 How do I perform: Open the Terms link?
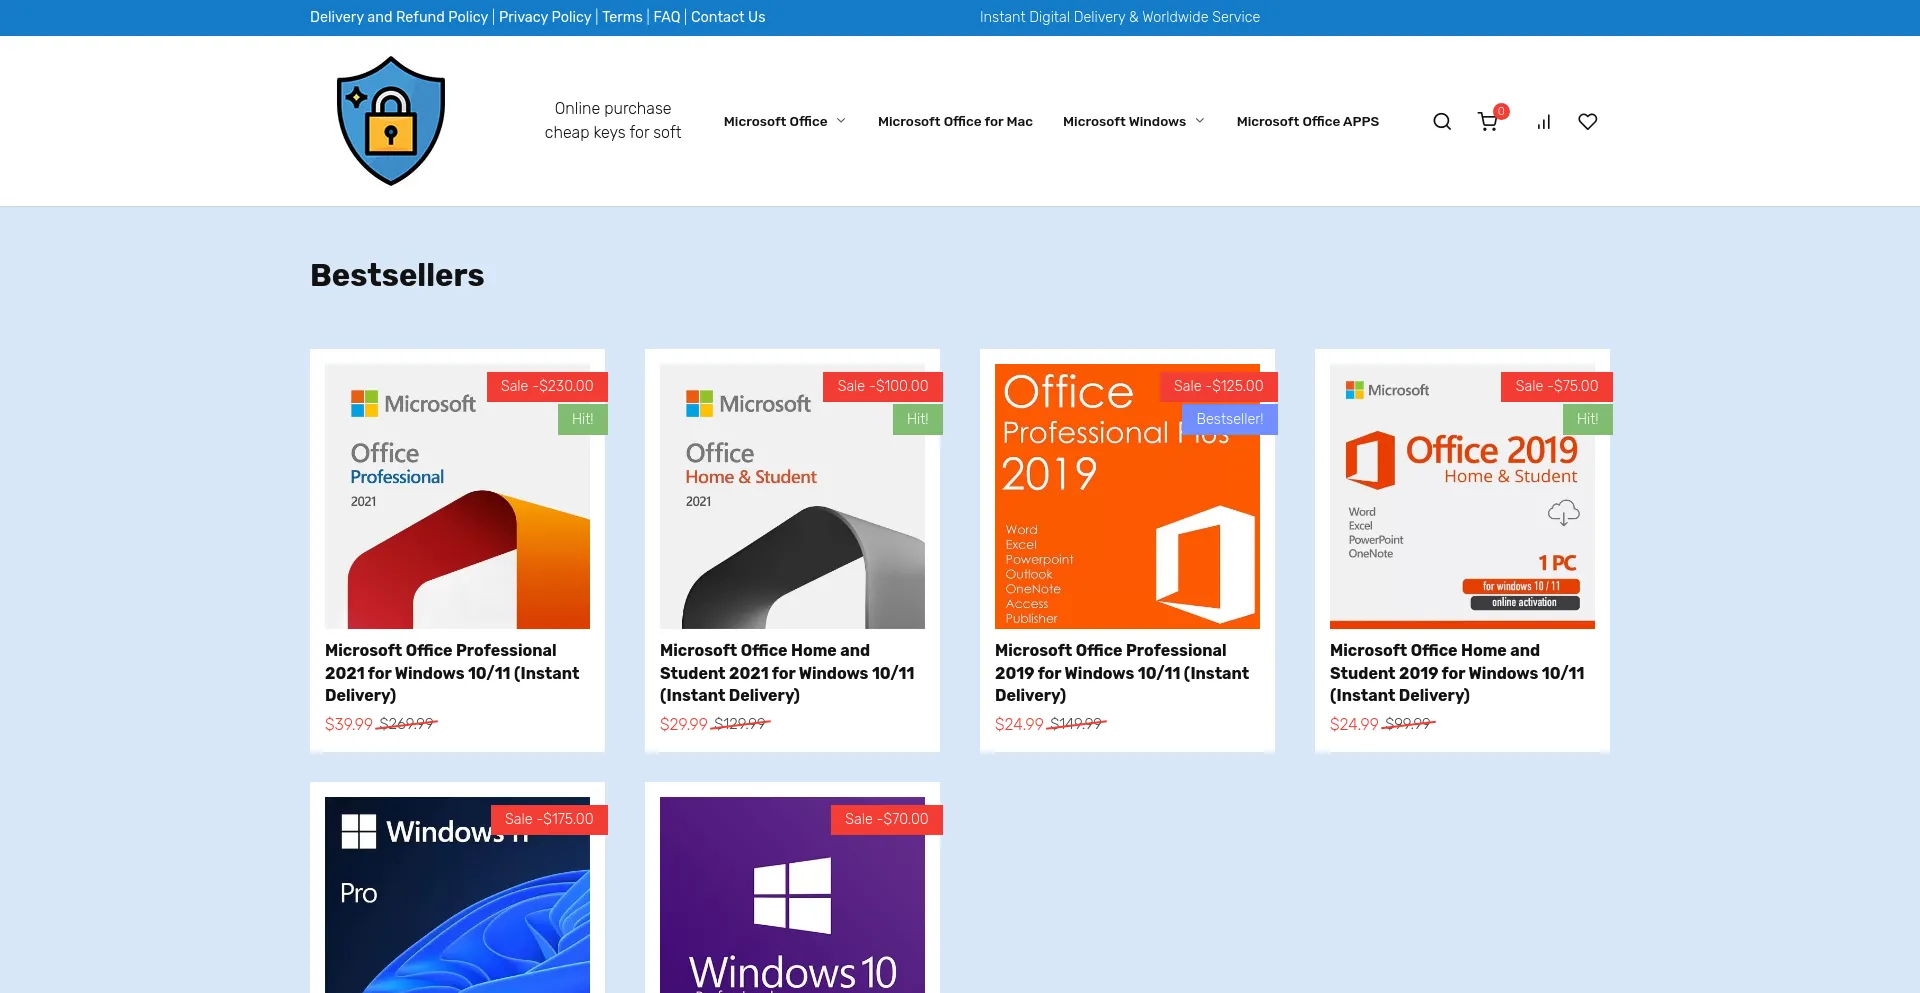pos(622,17)
